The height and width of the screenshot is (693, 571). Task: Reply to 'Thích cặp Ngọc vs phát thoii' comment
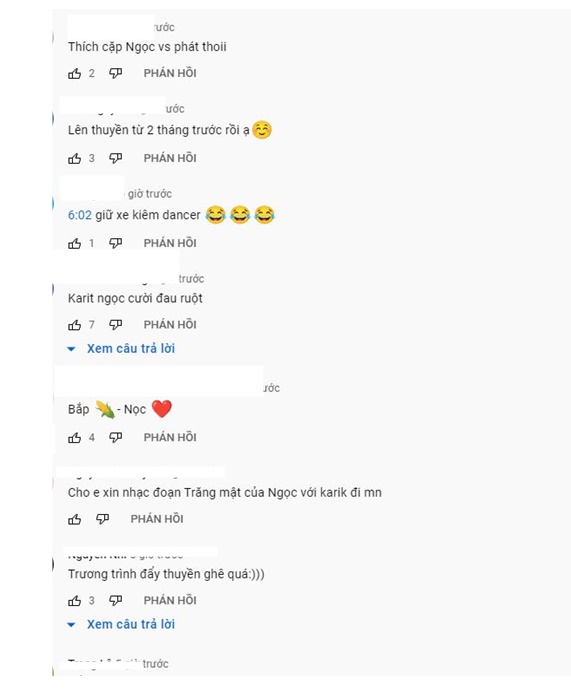click(x=170, y=73)
